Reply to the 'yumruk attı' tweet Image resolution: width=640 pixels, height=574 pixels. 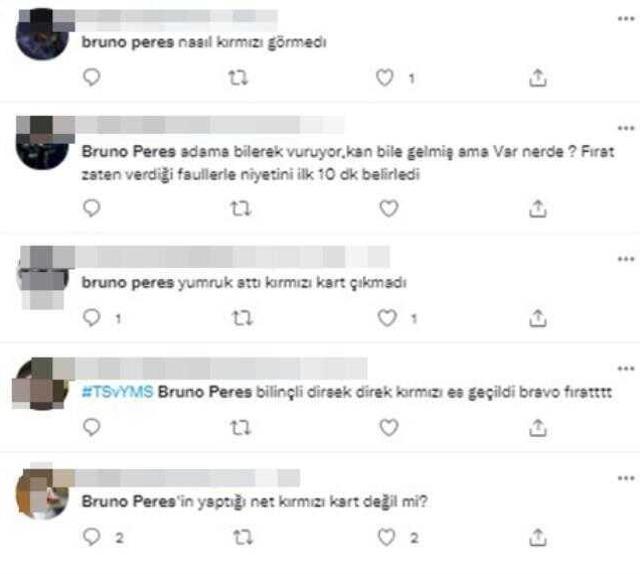coord(91,317)
